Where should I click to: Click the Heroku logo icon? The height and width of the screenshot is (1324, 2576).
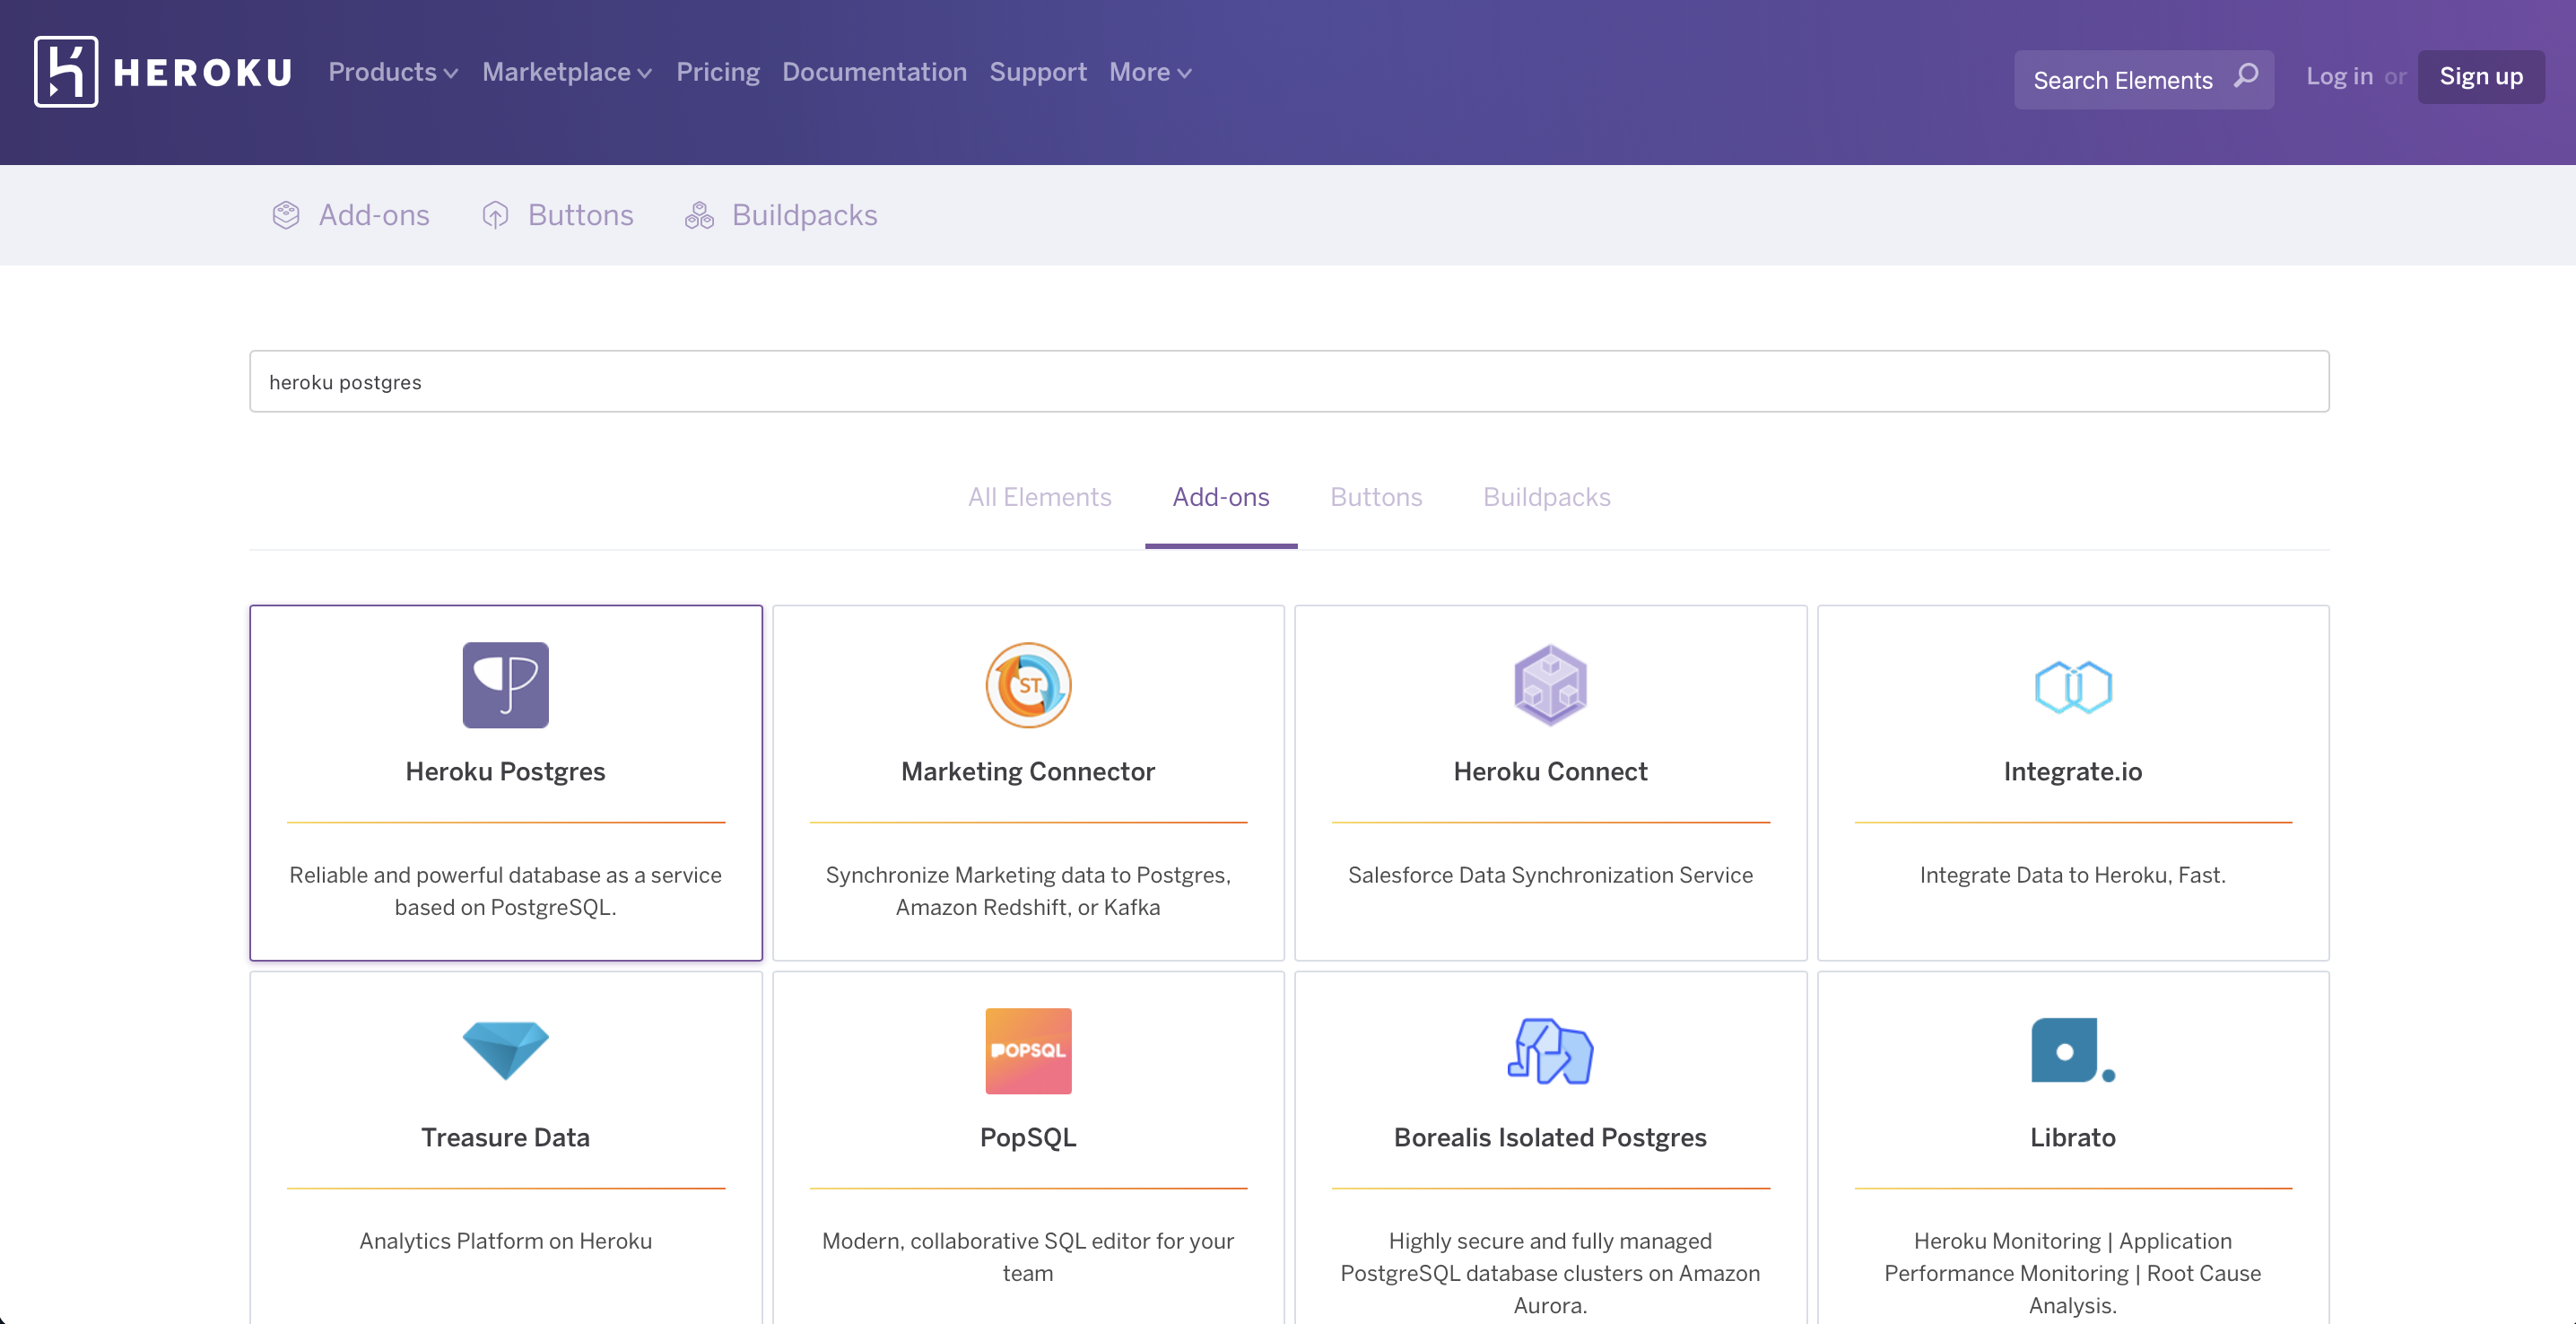(x=66, y=72)
